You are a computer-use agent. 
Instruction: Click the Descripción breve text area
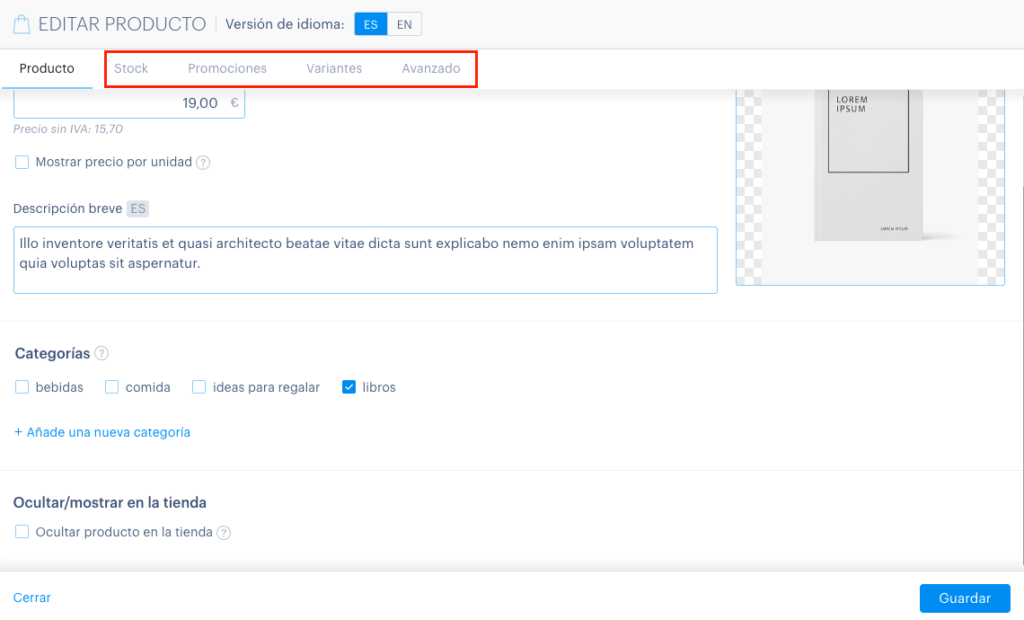pos(365,260)
